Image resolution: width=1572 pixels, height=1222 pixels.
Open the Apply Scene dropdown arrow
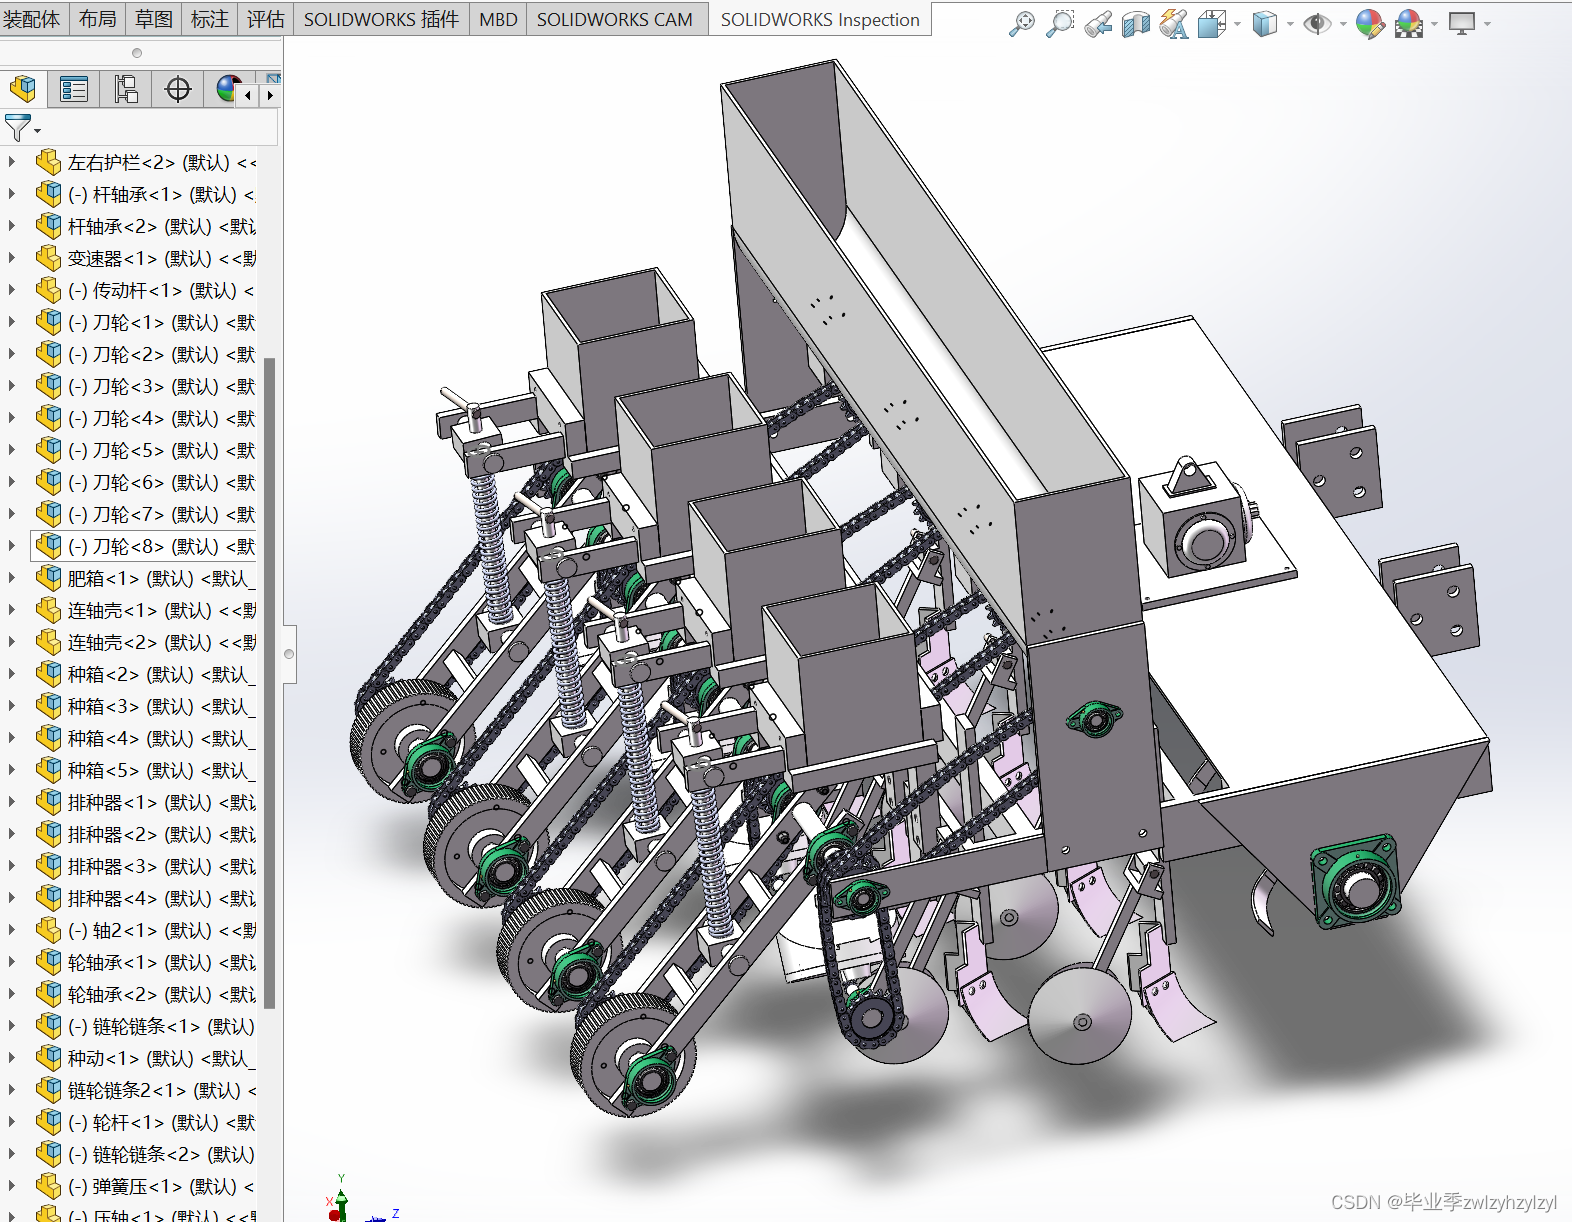coord(1434,24)
